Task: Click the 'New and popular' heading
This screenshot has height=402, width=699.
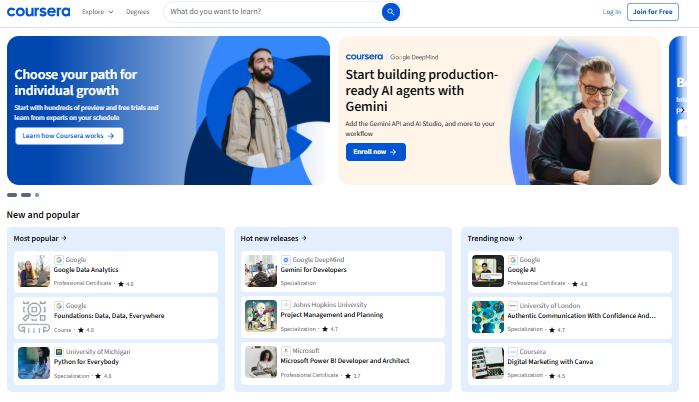Action: (43, 215)
